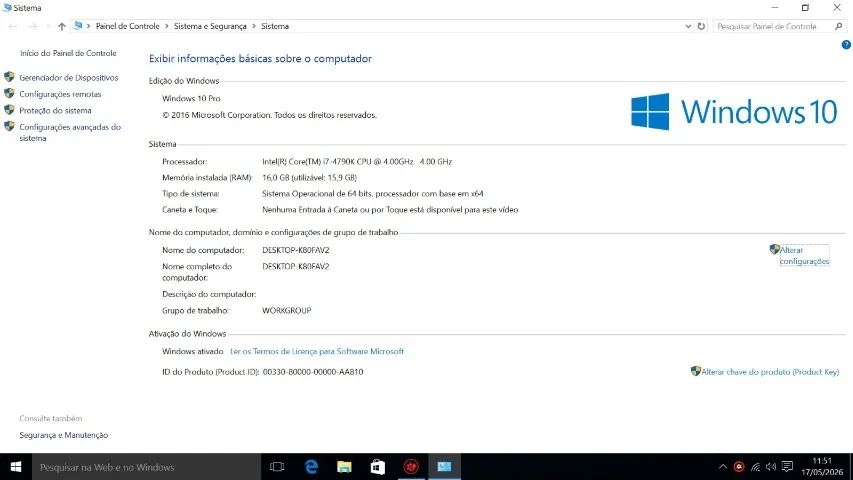Click the refresh button in address bar
Viewport: 853px width, 480px height.
701,26
